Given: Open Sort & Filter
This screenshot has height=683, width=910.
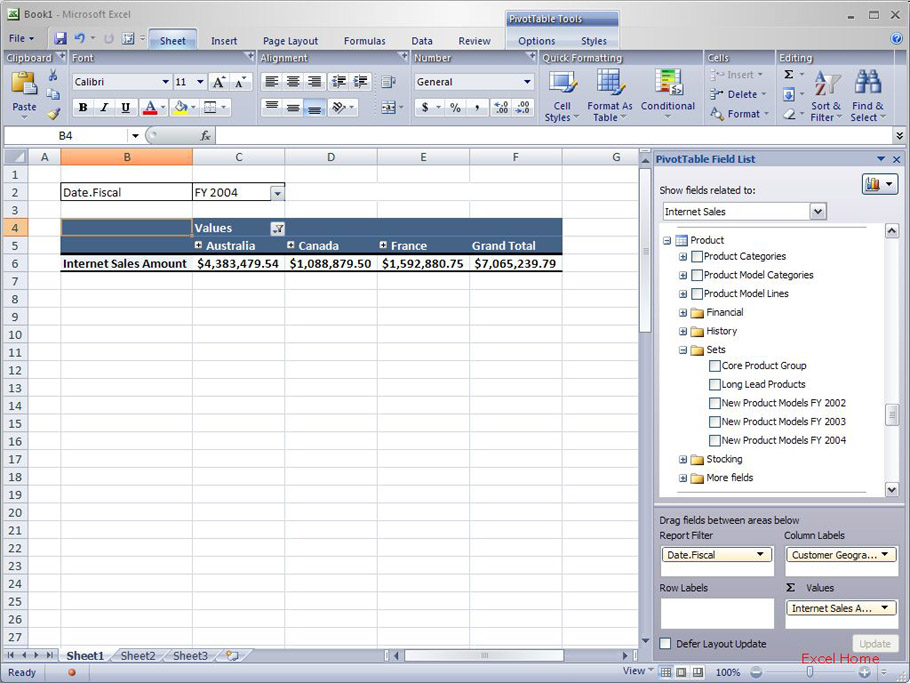Looking at the screenshot, I should click(x=826, y=96).
